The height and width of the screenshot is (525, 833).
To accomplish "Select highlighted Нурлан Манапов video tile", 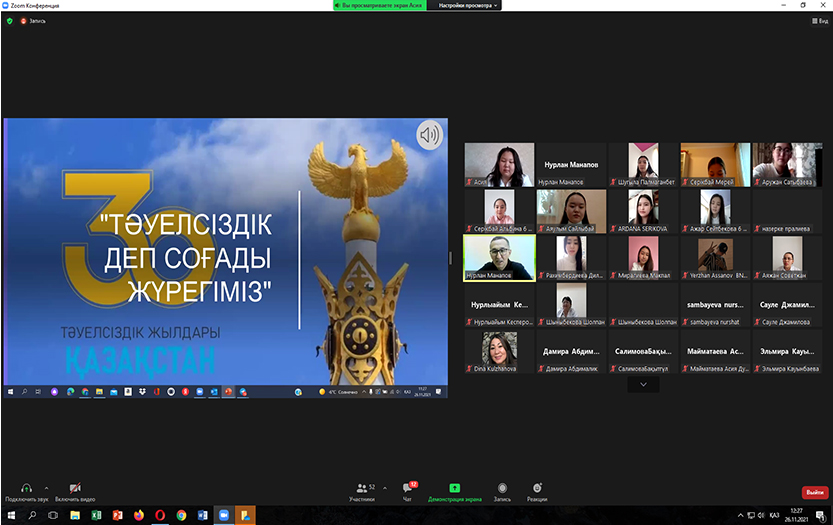I will click(x=499, y=257).
